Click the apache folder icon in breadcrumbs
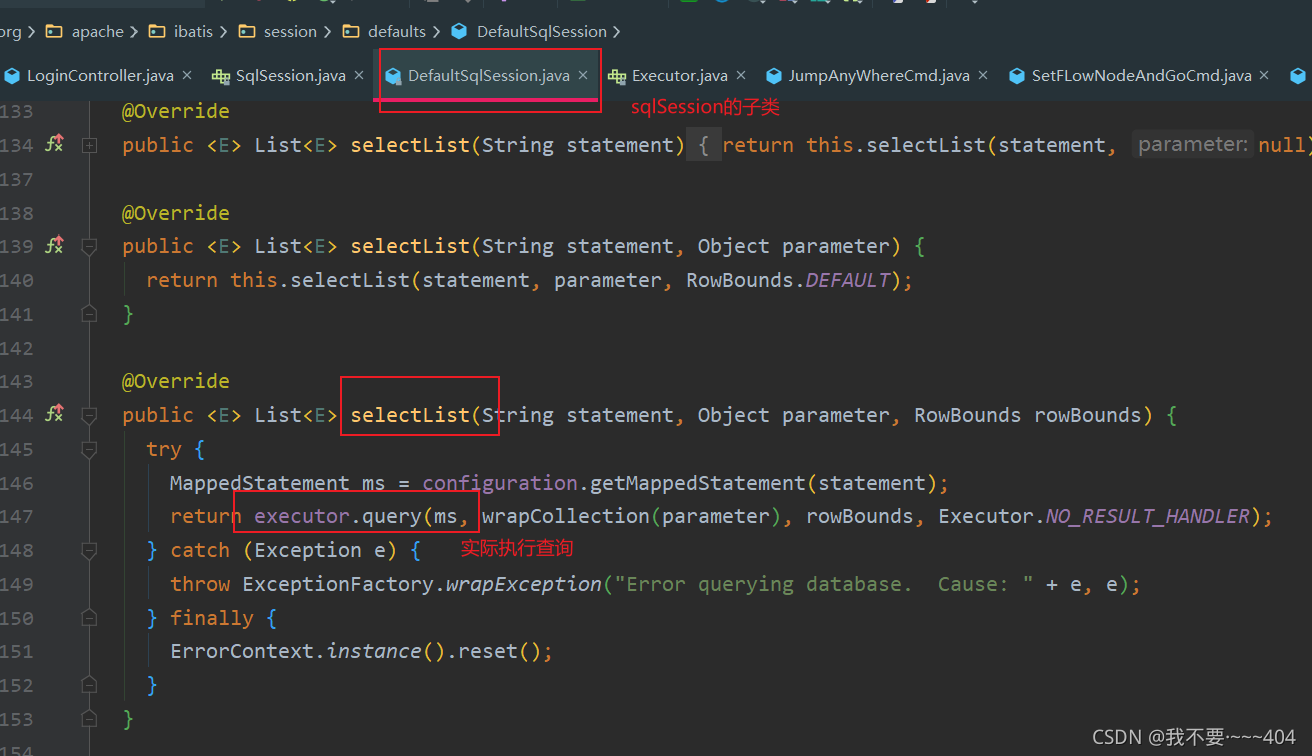The width and height of the screenshot is (1312, 756). [x=56, y=32]
